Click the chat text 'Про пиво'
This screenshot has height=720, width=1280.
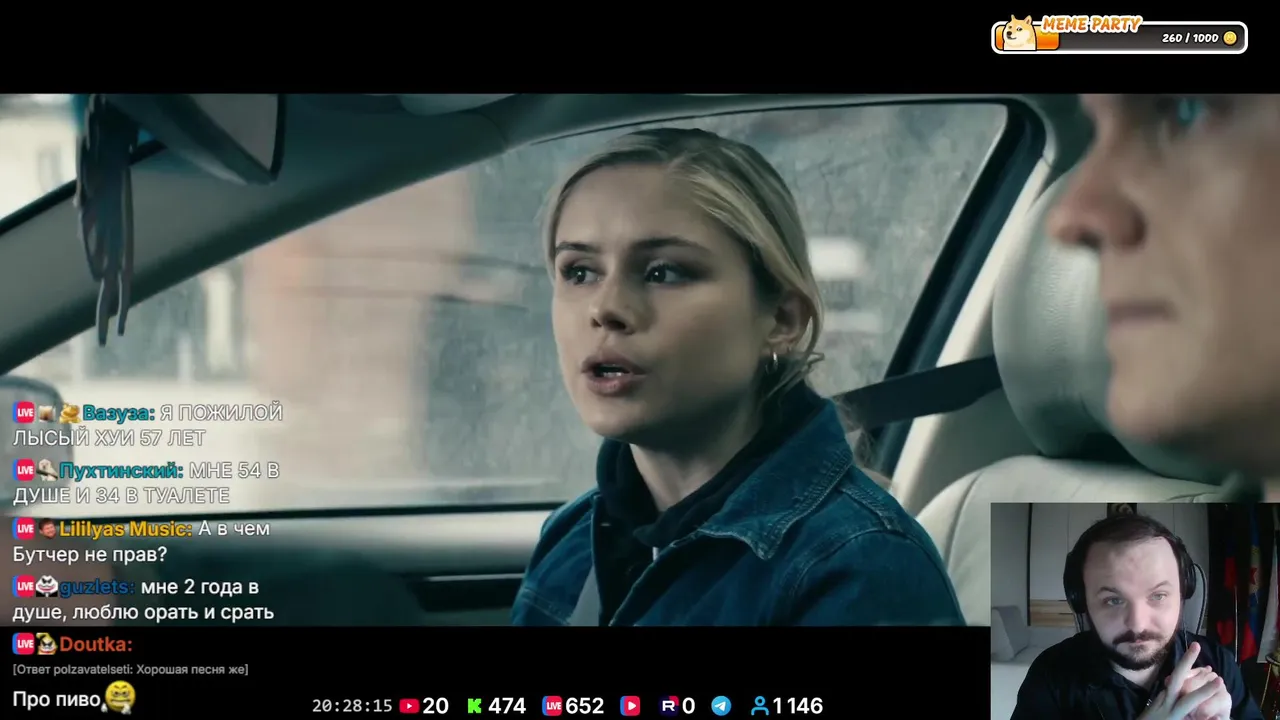point(58,699)
